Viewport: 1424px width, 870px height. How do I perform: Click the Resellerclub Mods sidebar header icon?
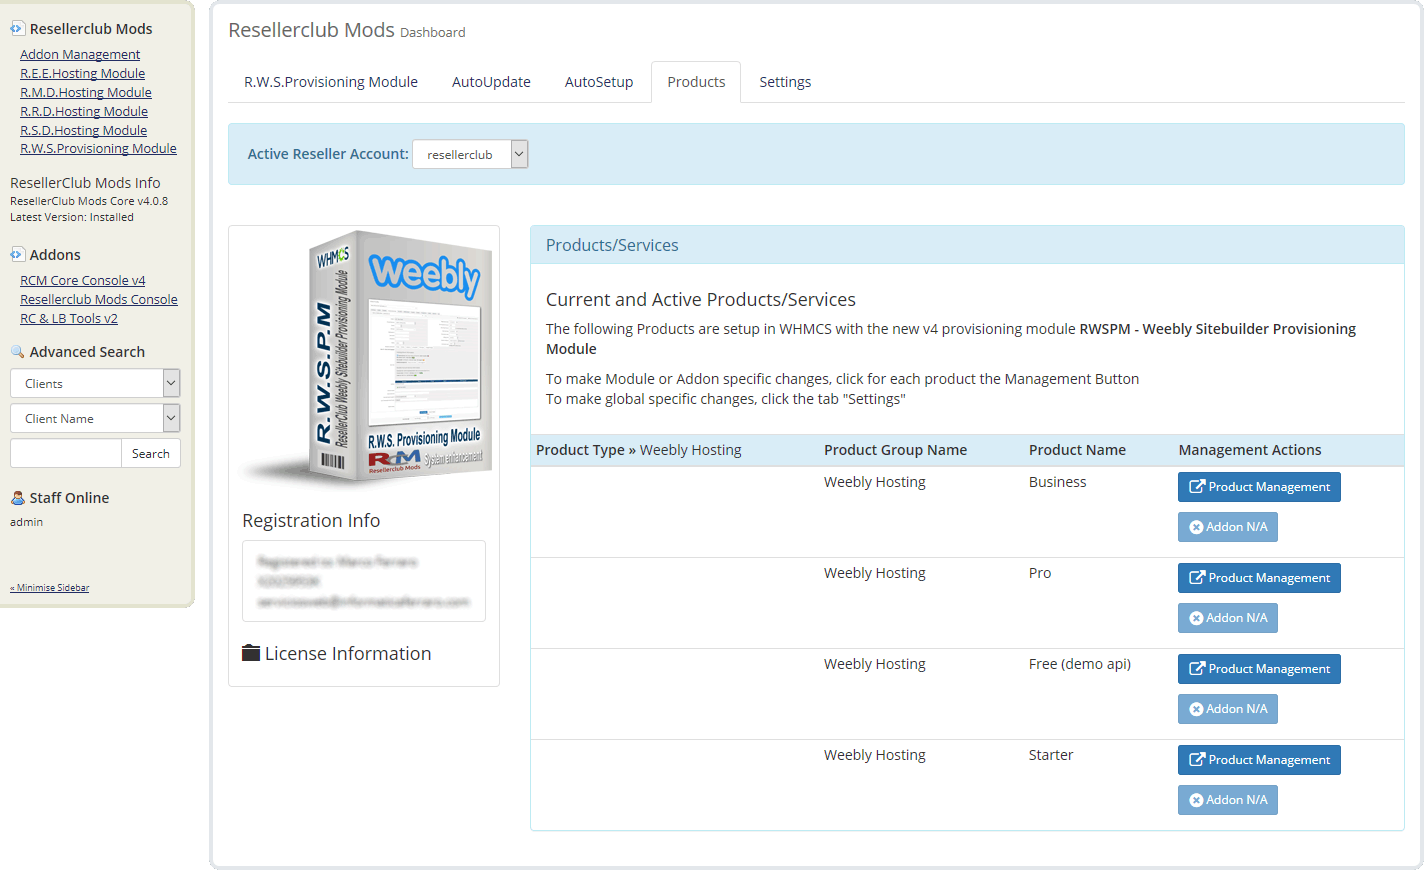coord(17,28)
